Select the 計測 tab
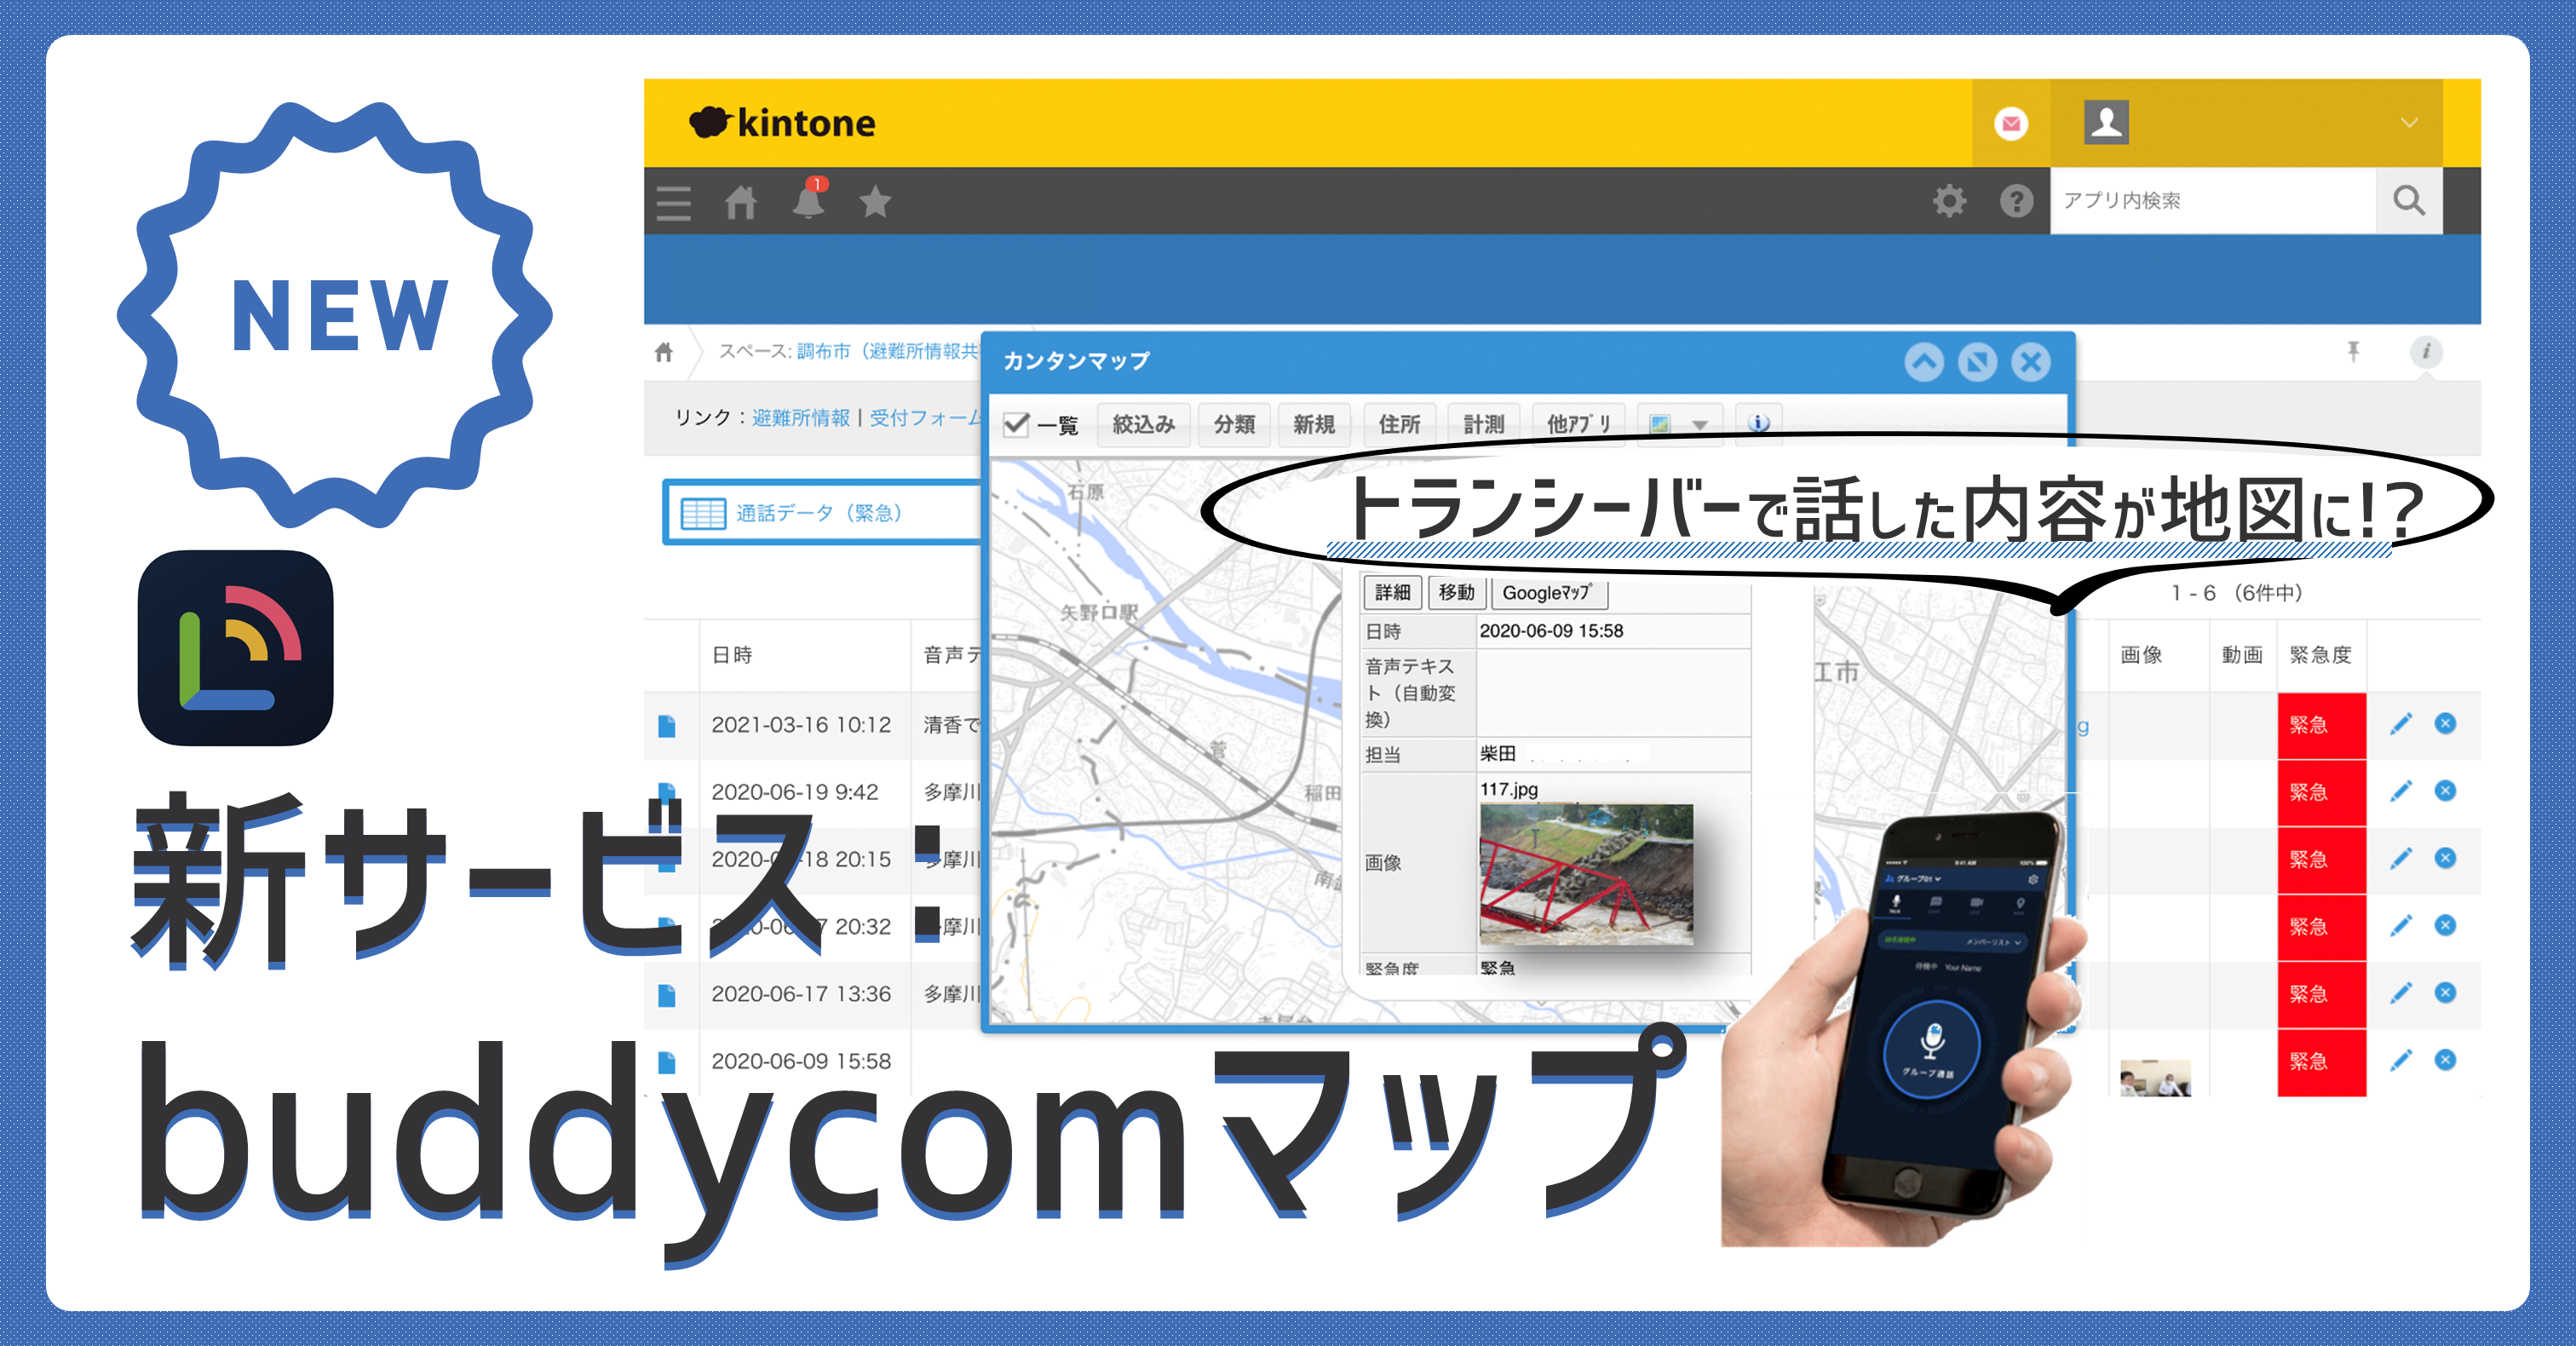Screen dimensions: 2576x1346 [x=1484, y=424]
